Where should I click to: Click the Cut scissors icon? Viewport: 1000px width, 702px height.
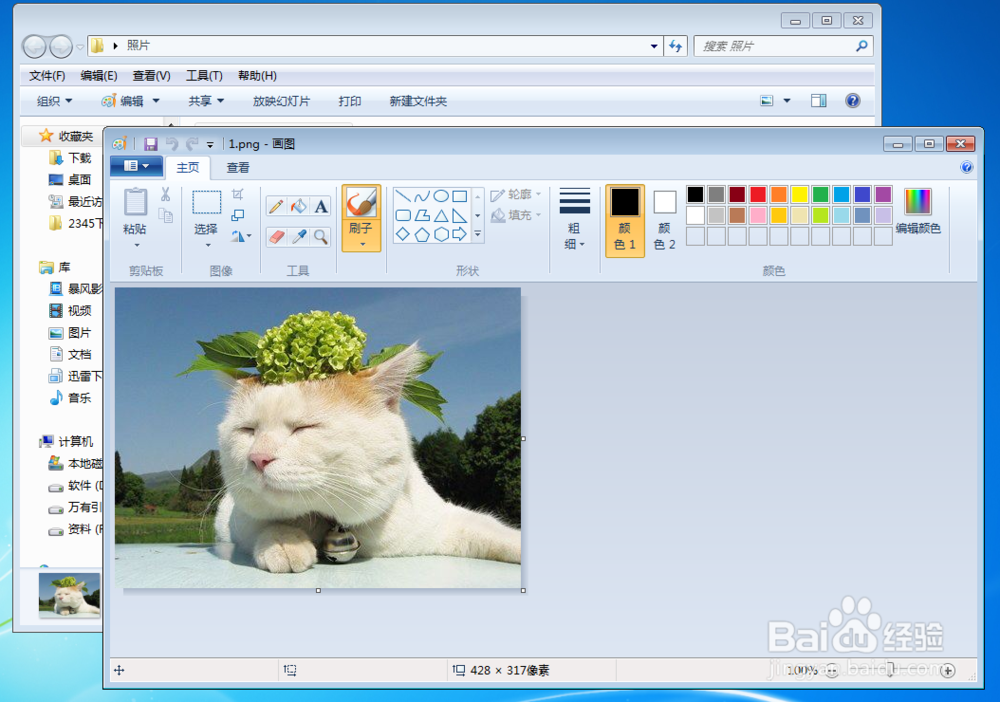coord(166,194)
